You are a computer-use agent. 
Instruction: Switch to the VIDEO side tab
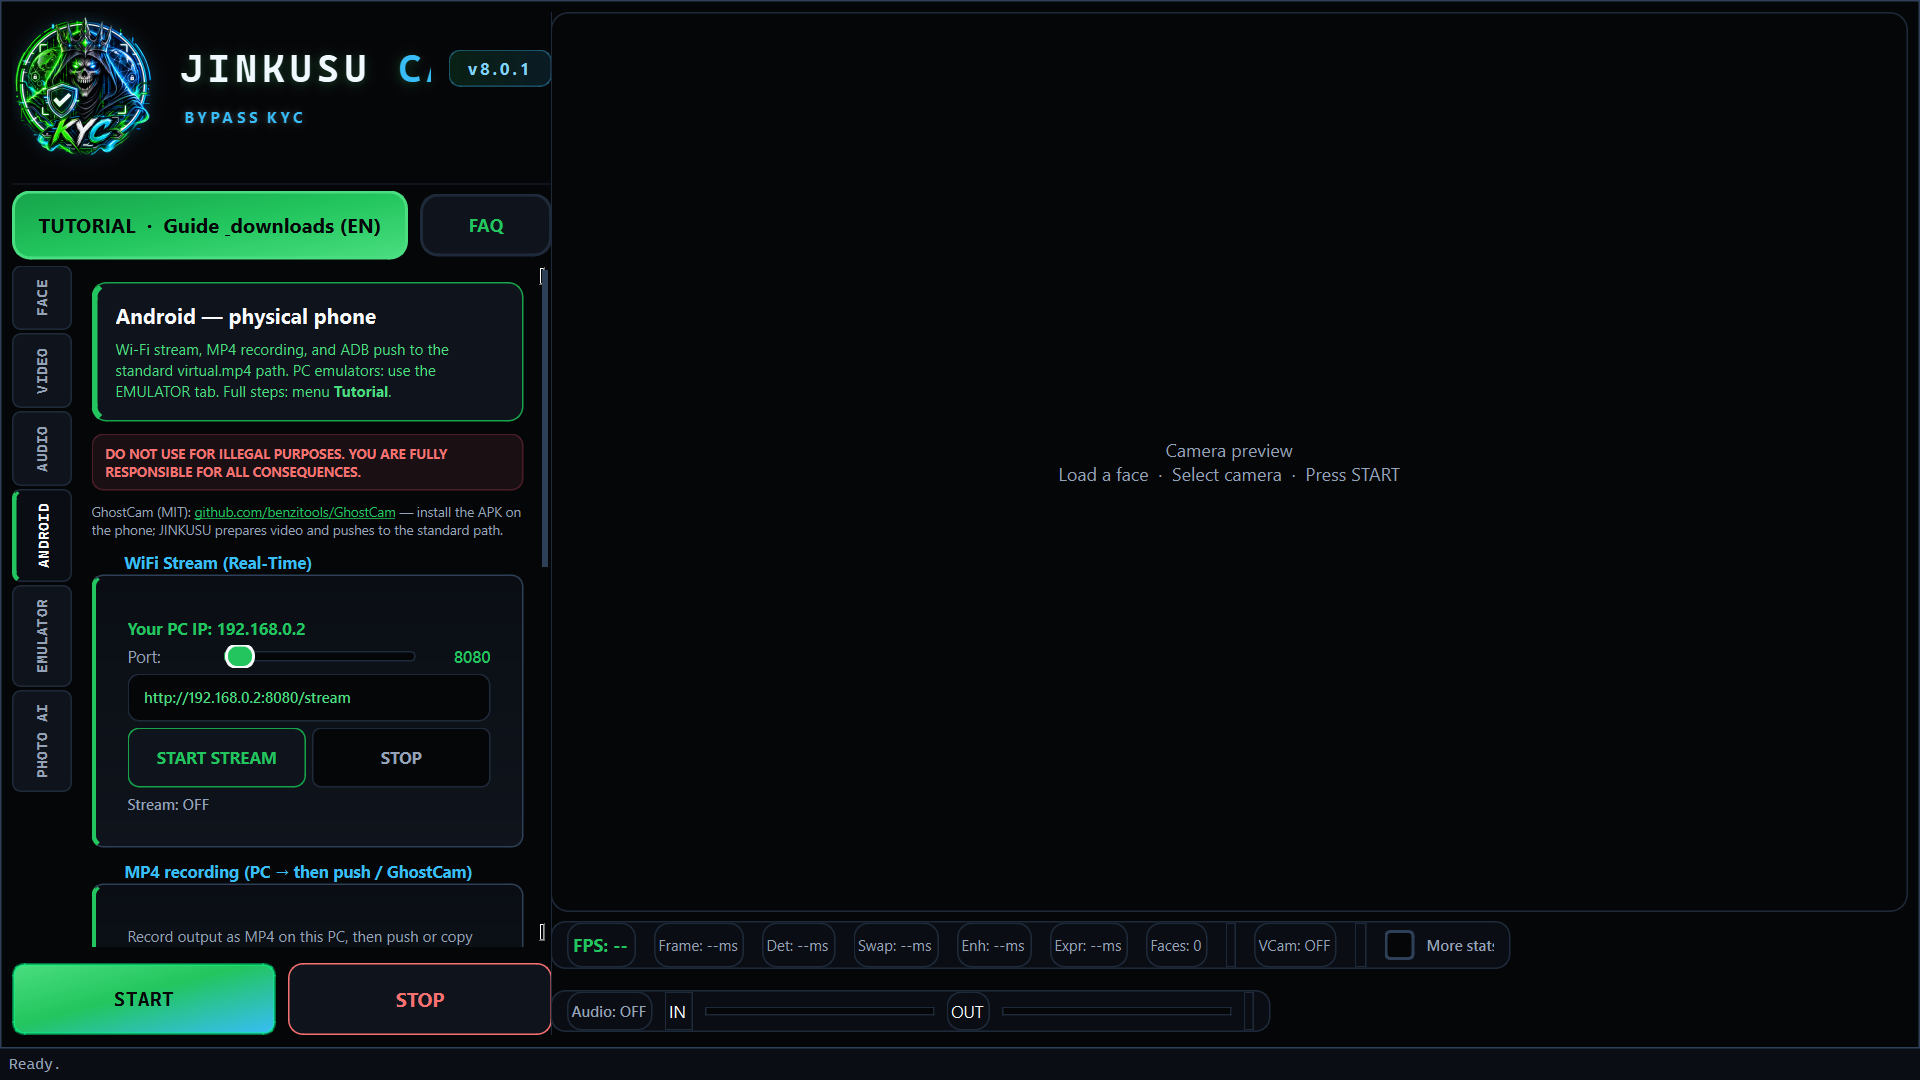[42, 370]
